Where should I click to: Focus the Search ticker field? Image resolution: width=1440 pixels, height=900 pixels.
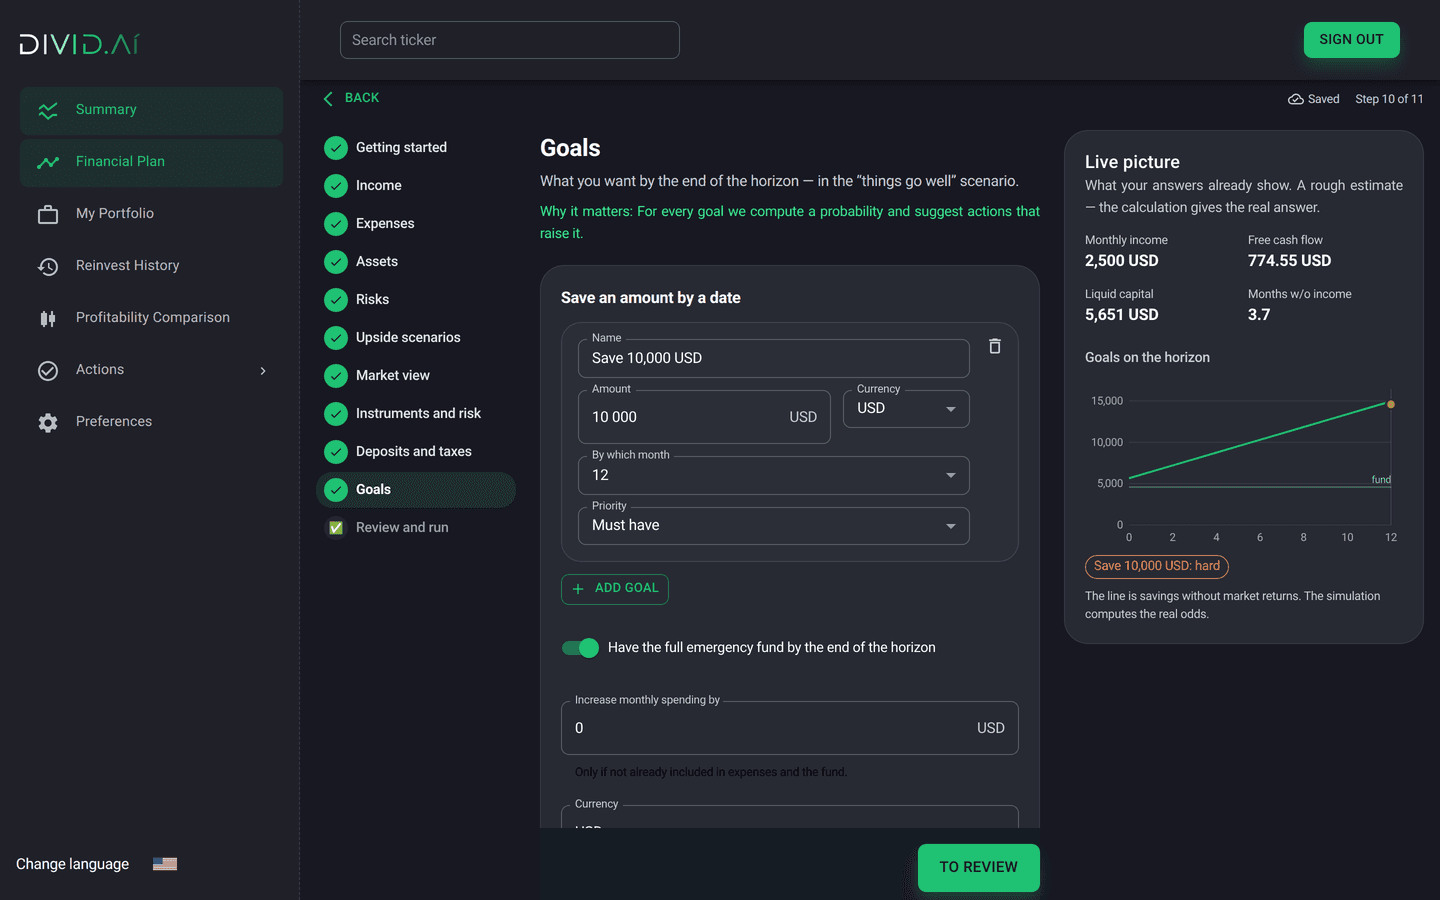coord(510,40)
